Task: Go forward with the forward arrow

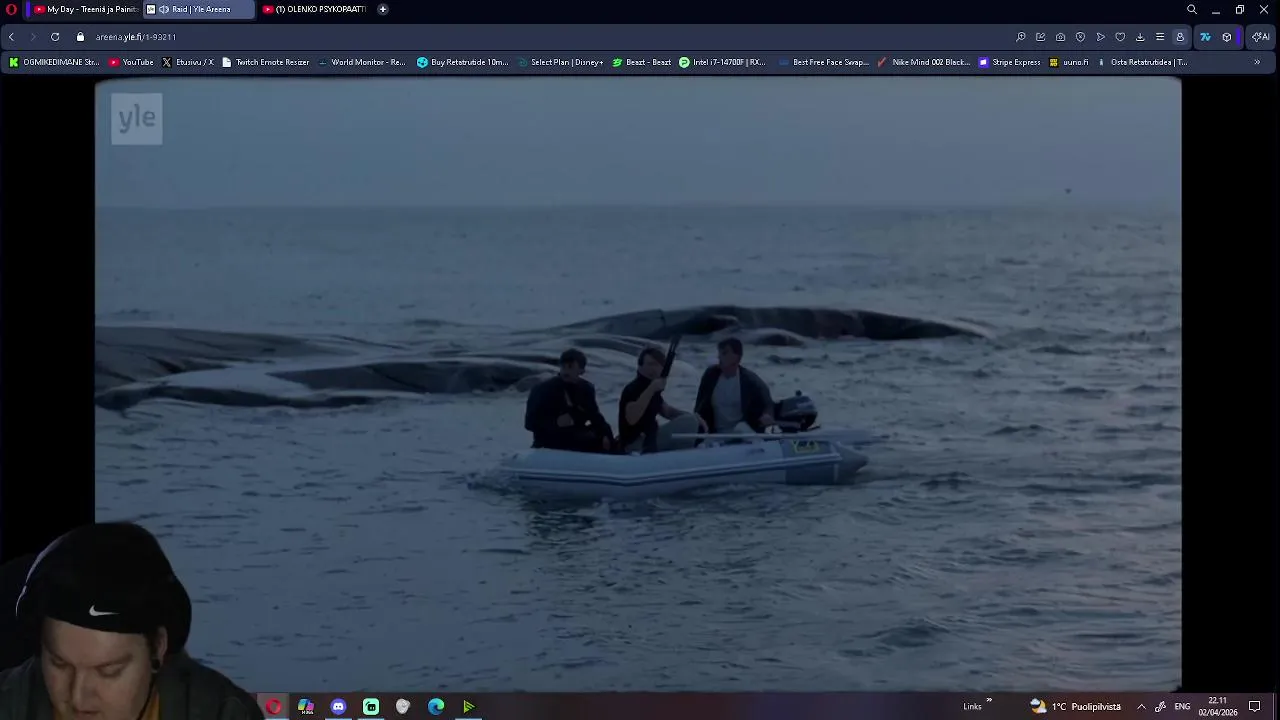Action: 32,37
